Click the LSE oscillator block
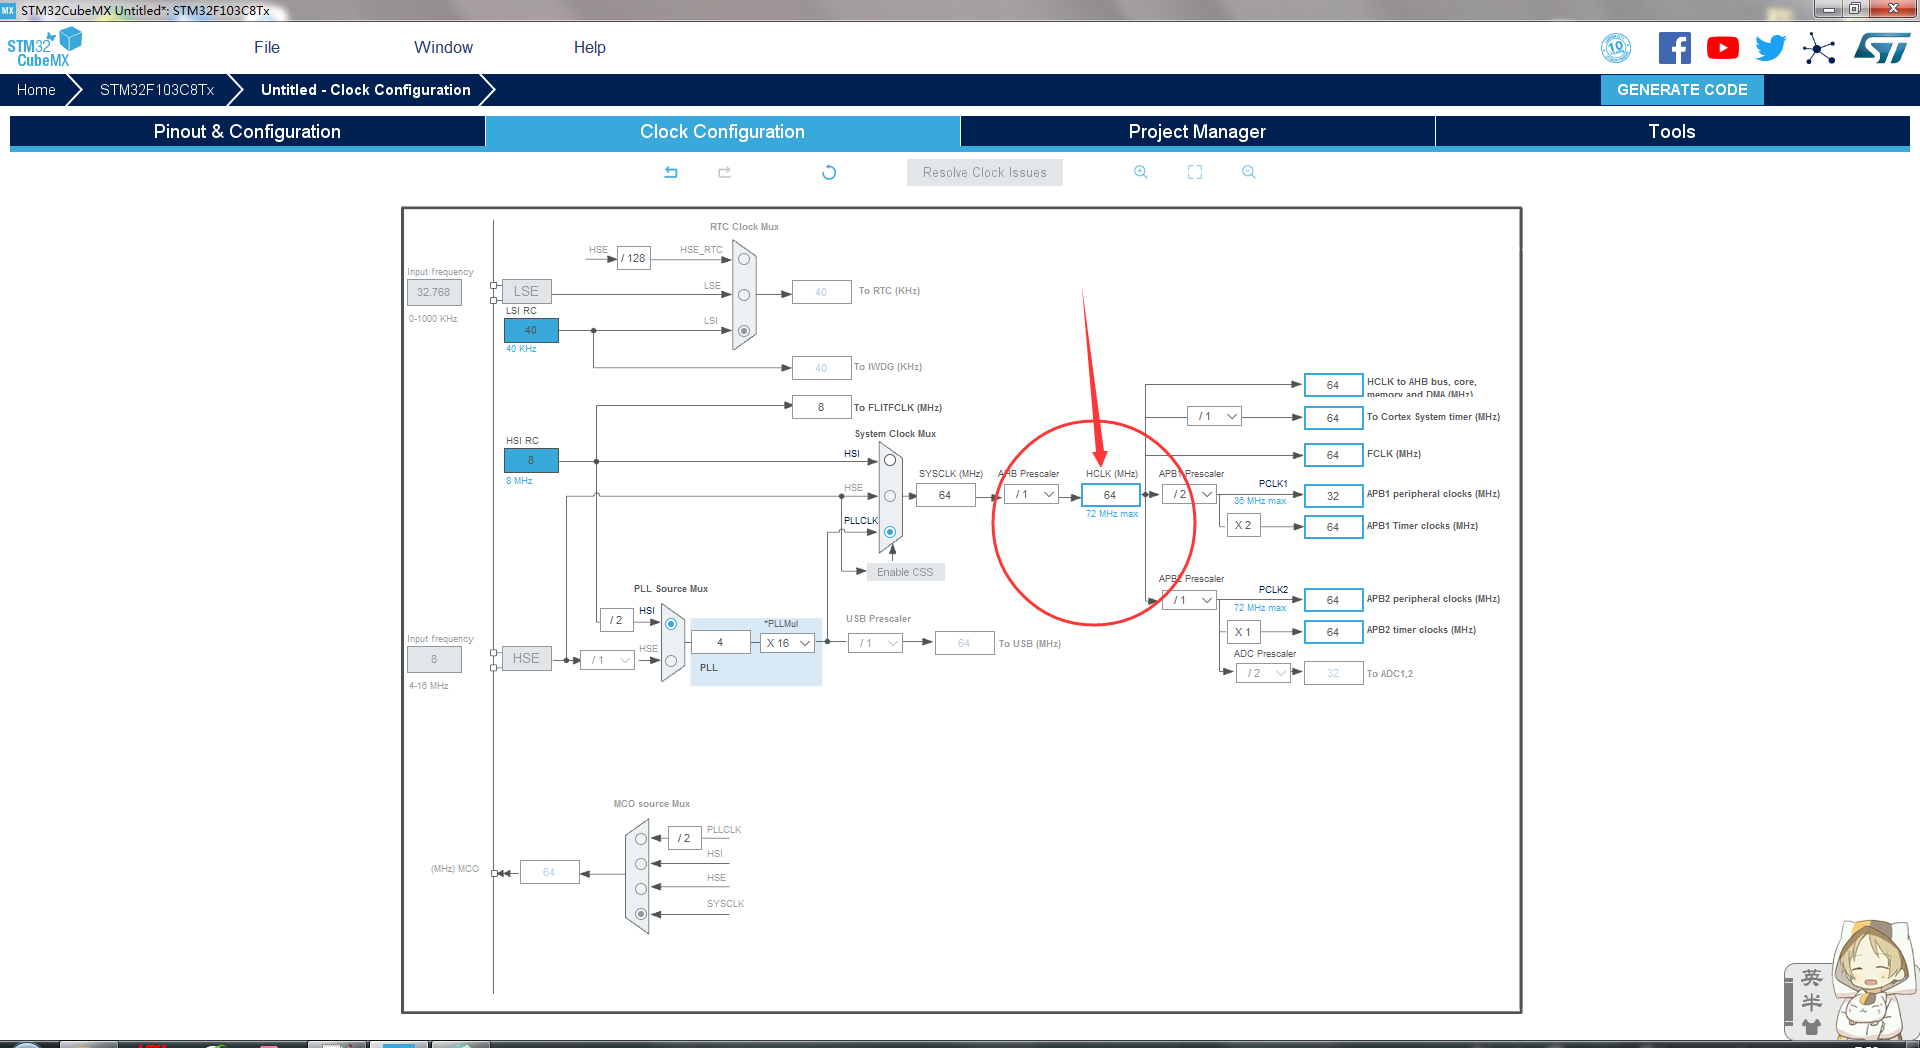 [526, 291]
